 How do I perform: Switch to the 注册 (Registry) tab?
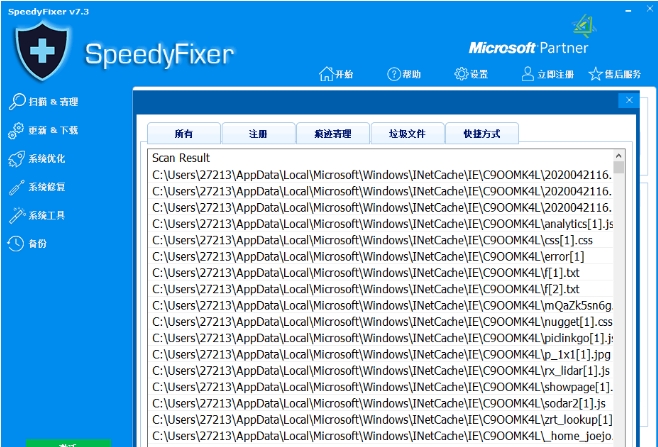click(x=258, y=133)
